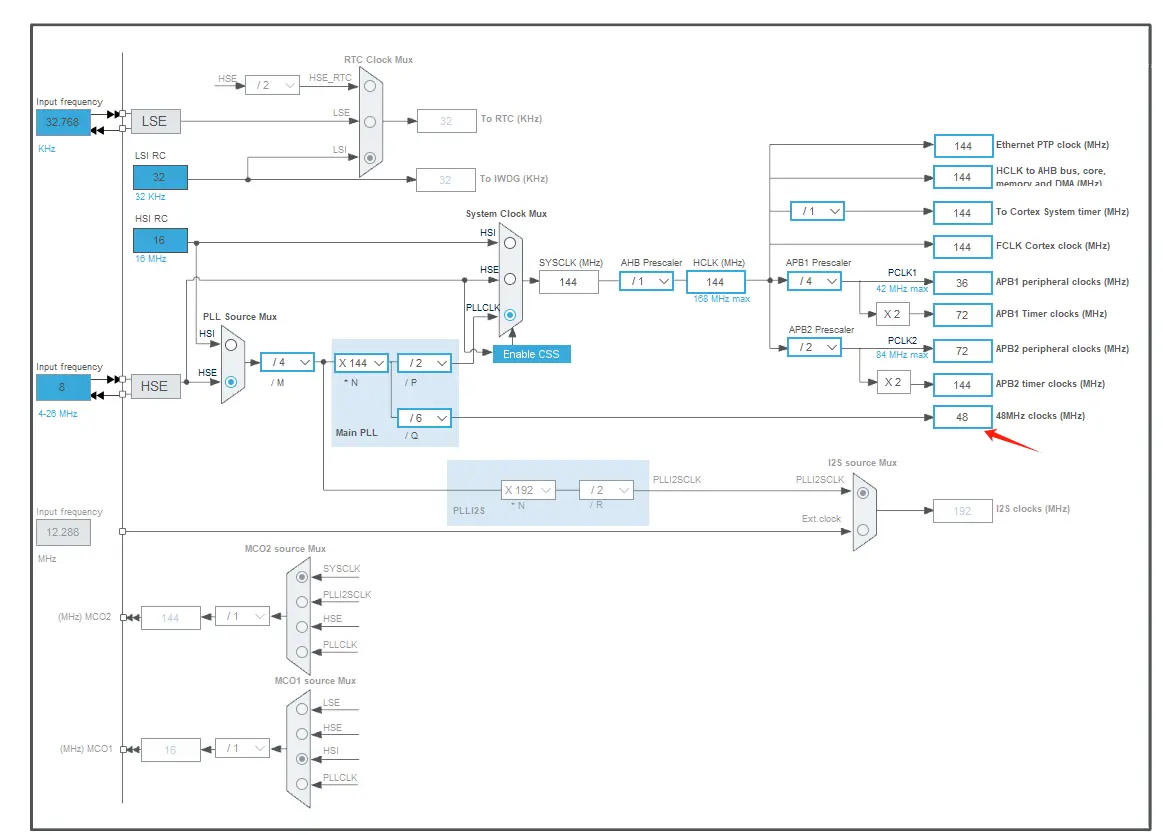Image resolution: width=1163 pixels, height=835 pixels.
Task: Select PLLCLK on MCO1 source Mux
Action: tap(302, 784)
